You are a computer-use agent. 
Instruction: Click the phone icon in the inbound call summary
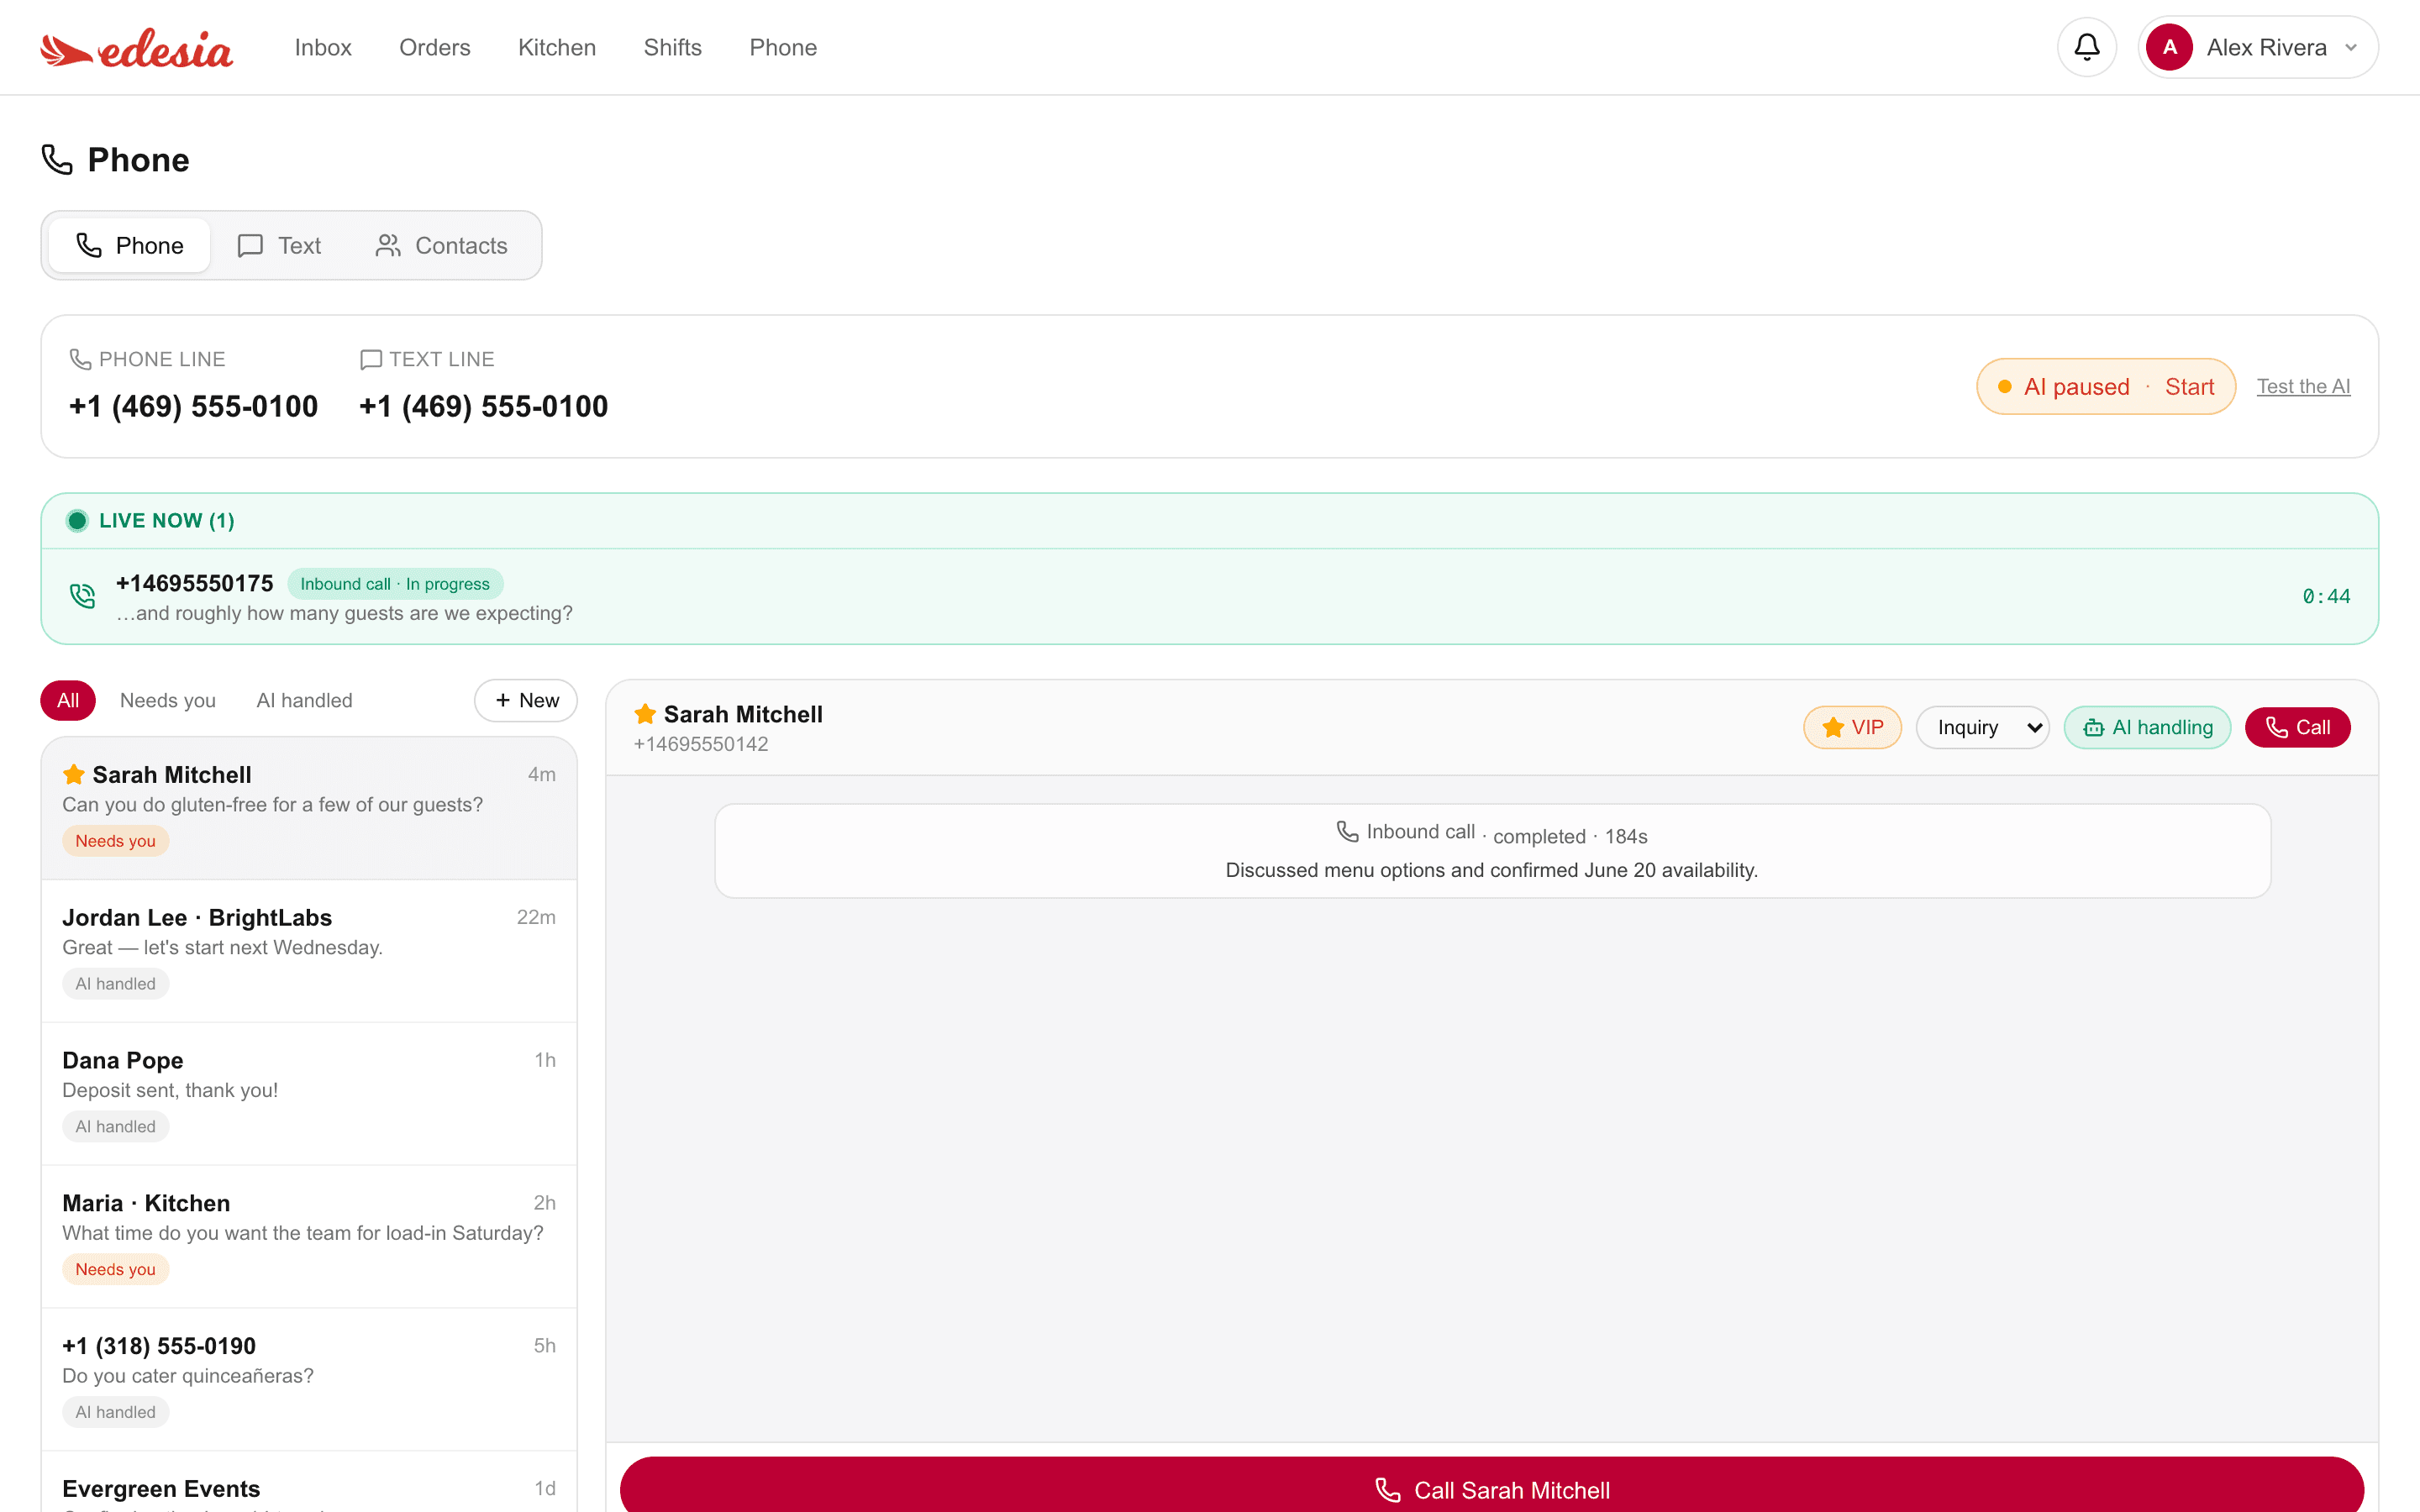coord(1347,831)
